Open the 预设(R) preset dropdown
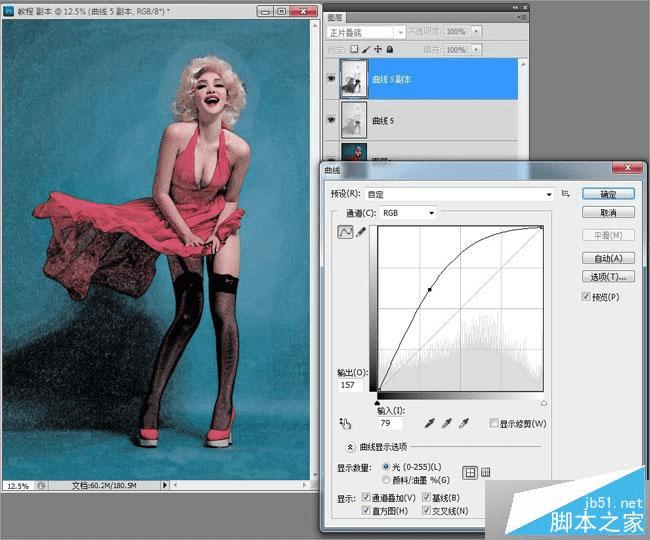The height and width of the screenshot is (540, 650). coord(459,194)
